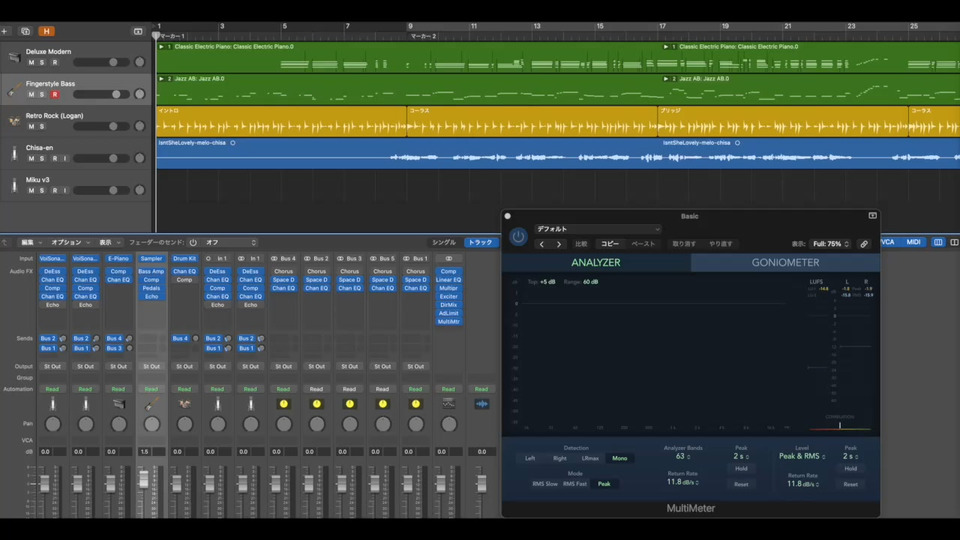Switch to the Goniometer tab
The width and height of the screenshot is (960, 540).
tap(785, 263)
